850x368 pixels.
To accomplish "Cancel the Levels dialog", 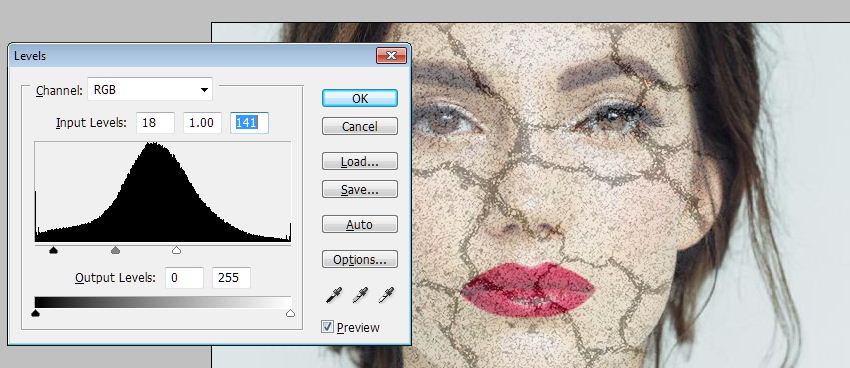I will pos(360,126).
